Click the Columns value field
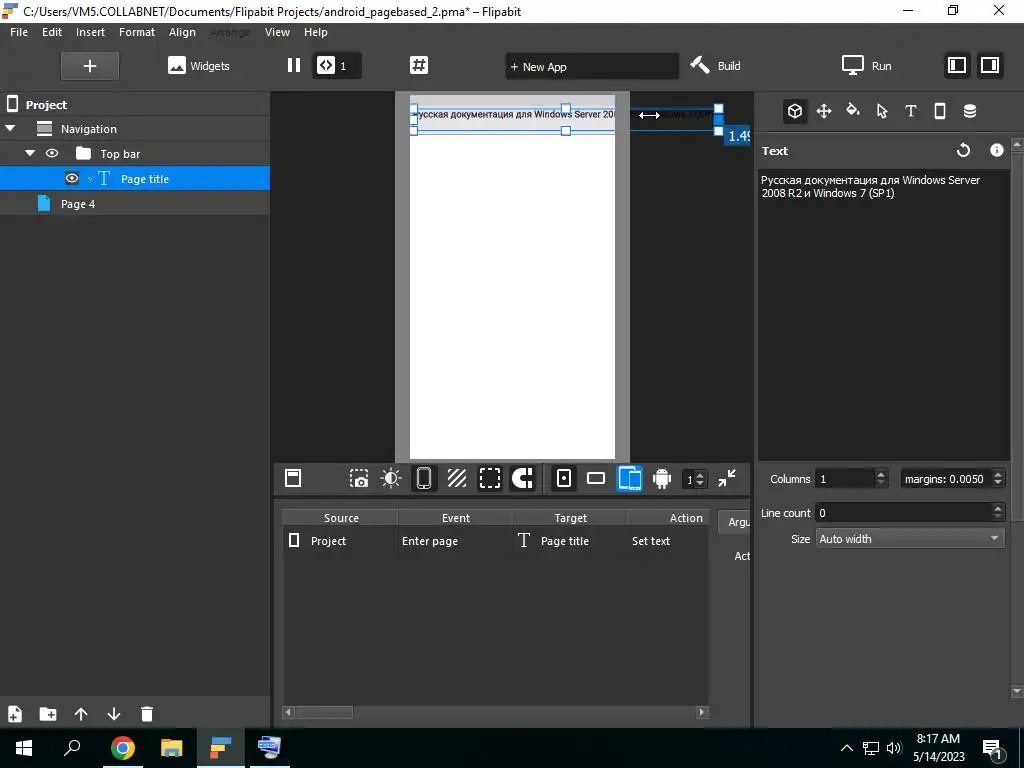This screenshot has height=768, width=1024. click(844, 479)
